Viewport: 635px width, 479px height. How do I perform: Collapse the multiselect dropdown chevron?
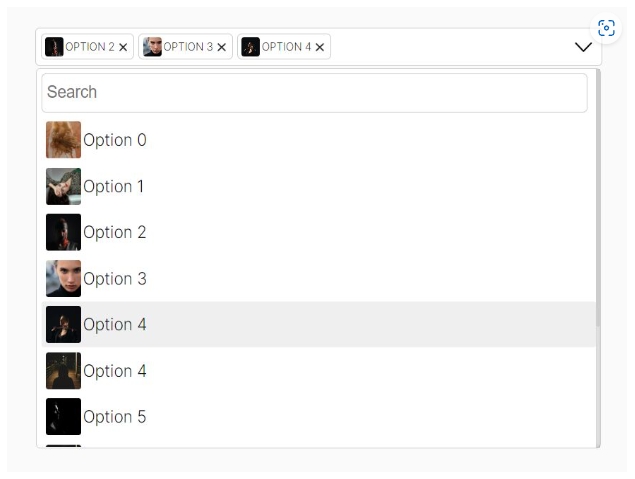pos(583,47)
